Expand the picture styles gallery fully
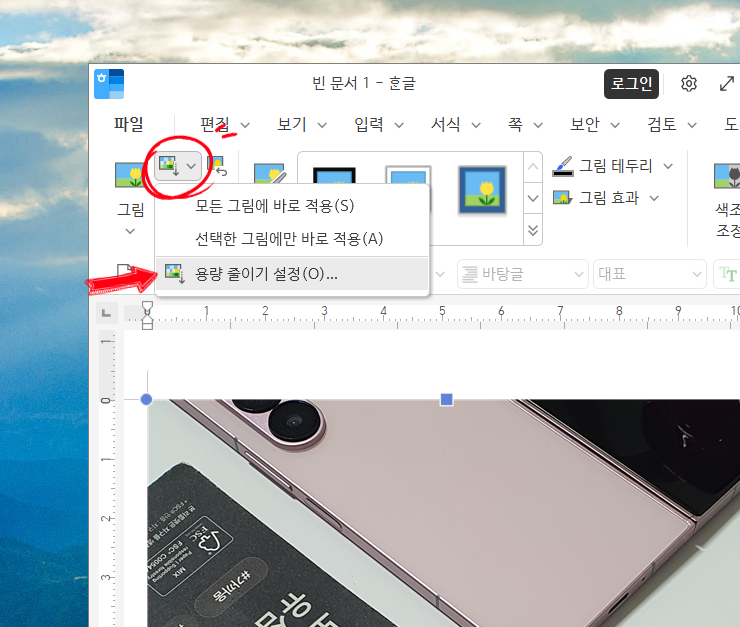The width and height of the screenshot is (740, 627). pyautogui.click(x=533, y=230)
